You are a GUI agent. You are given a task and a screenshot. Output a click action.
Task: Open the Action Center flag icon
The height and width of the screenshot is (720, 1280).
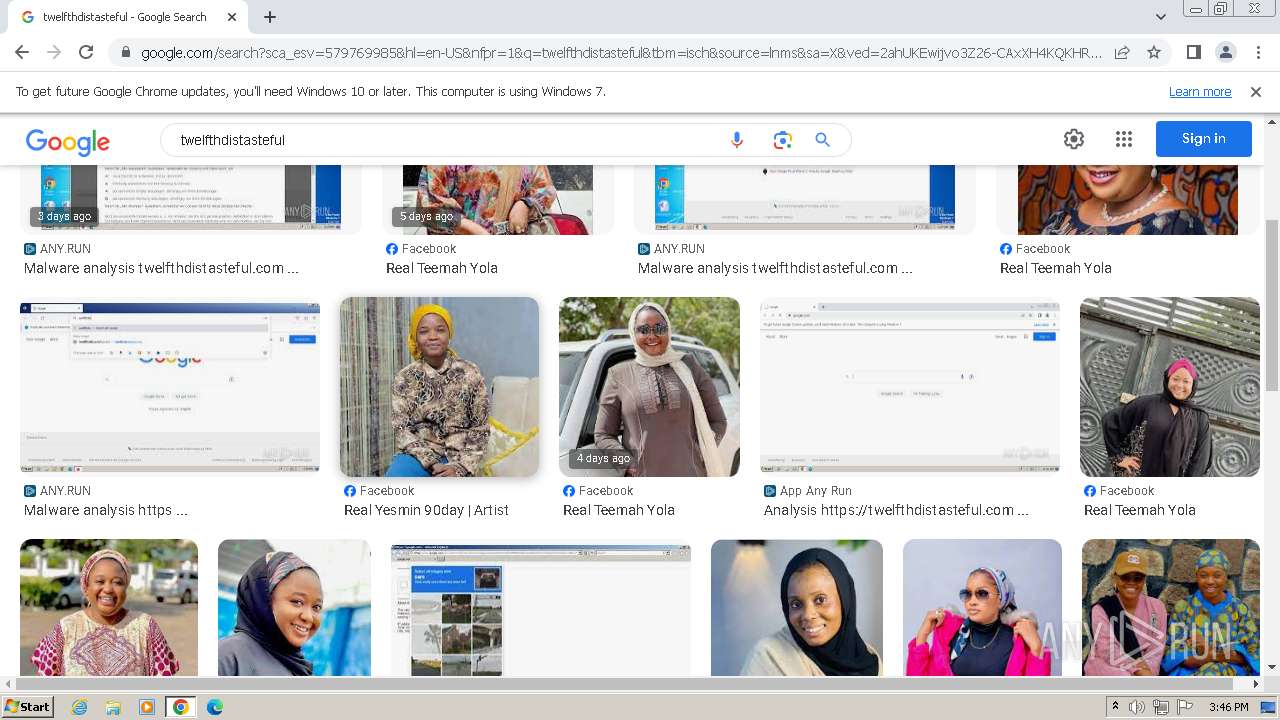tap(1186, 707)
